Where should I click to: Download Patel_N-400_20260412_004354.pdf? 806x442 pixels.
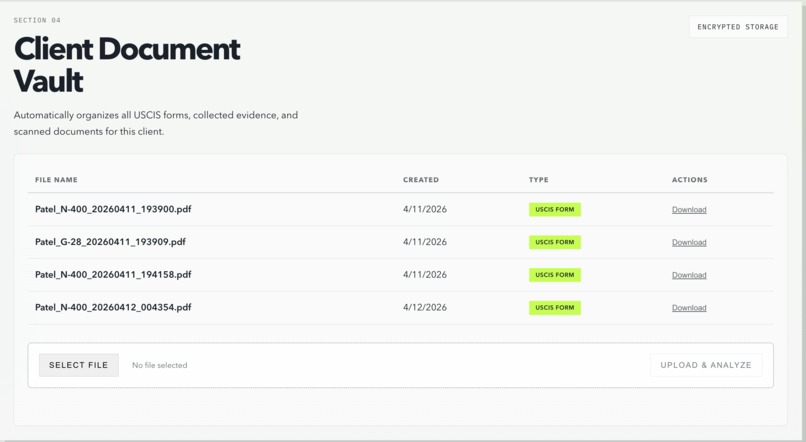[x=689, y=308]
